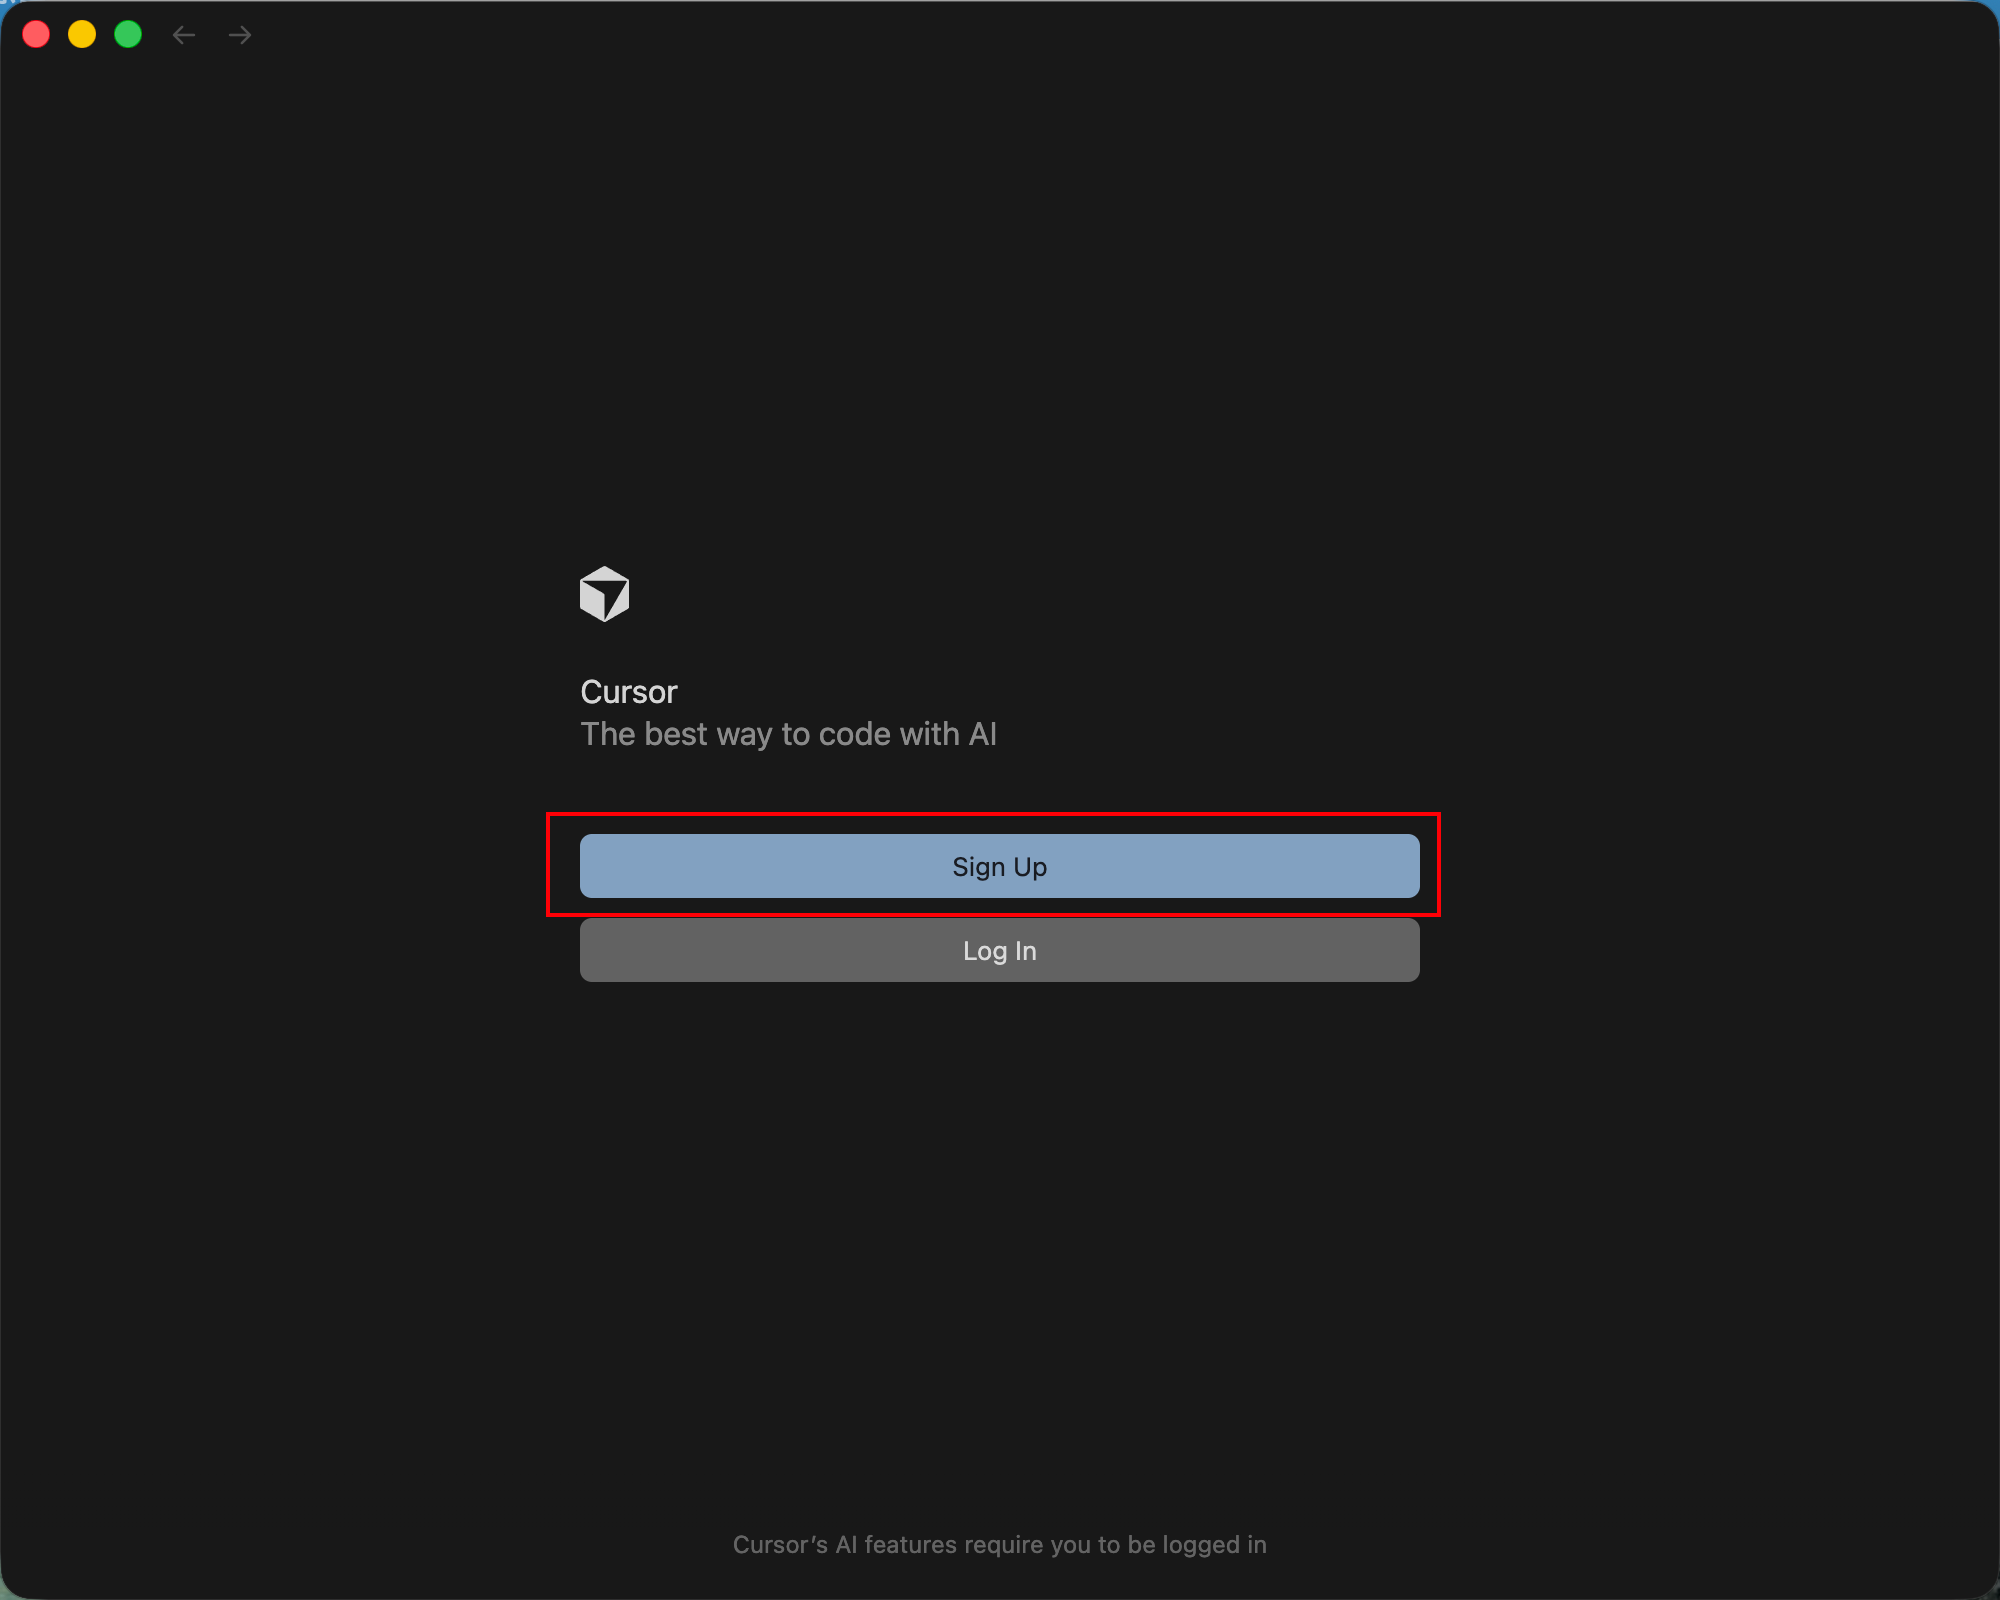Click the forward navigation arrow

pos(240,36)
